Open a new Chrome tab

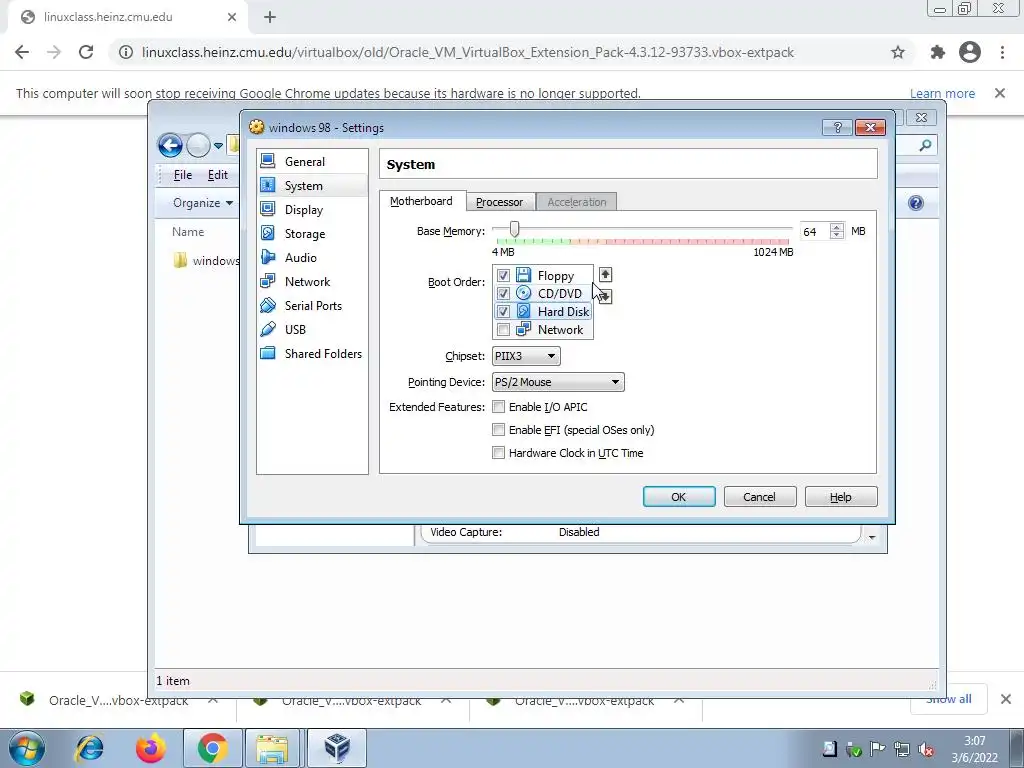(270, 18)
